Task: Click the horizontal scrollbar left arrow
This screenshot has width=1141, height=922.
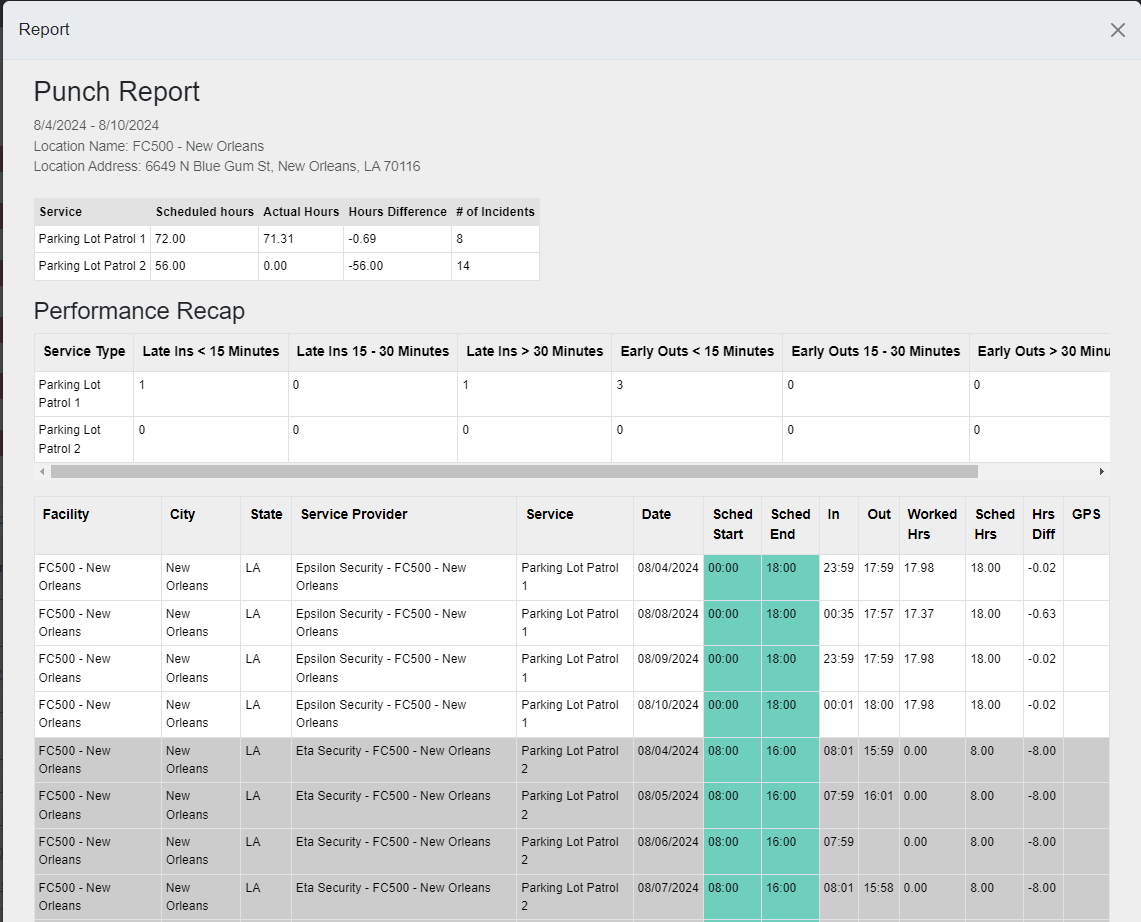Action: click(x=42, y=472)
